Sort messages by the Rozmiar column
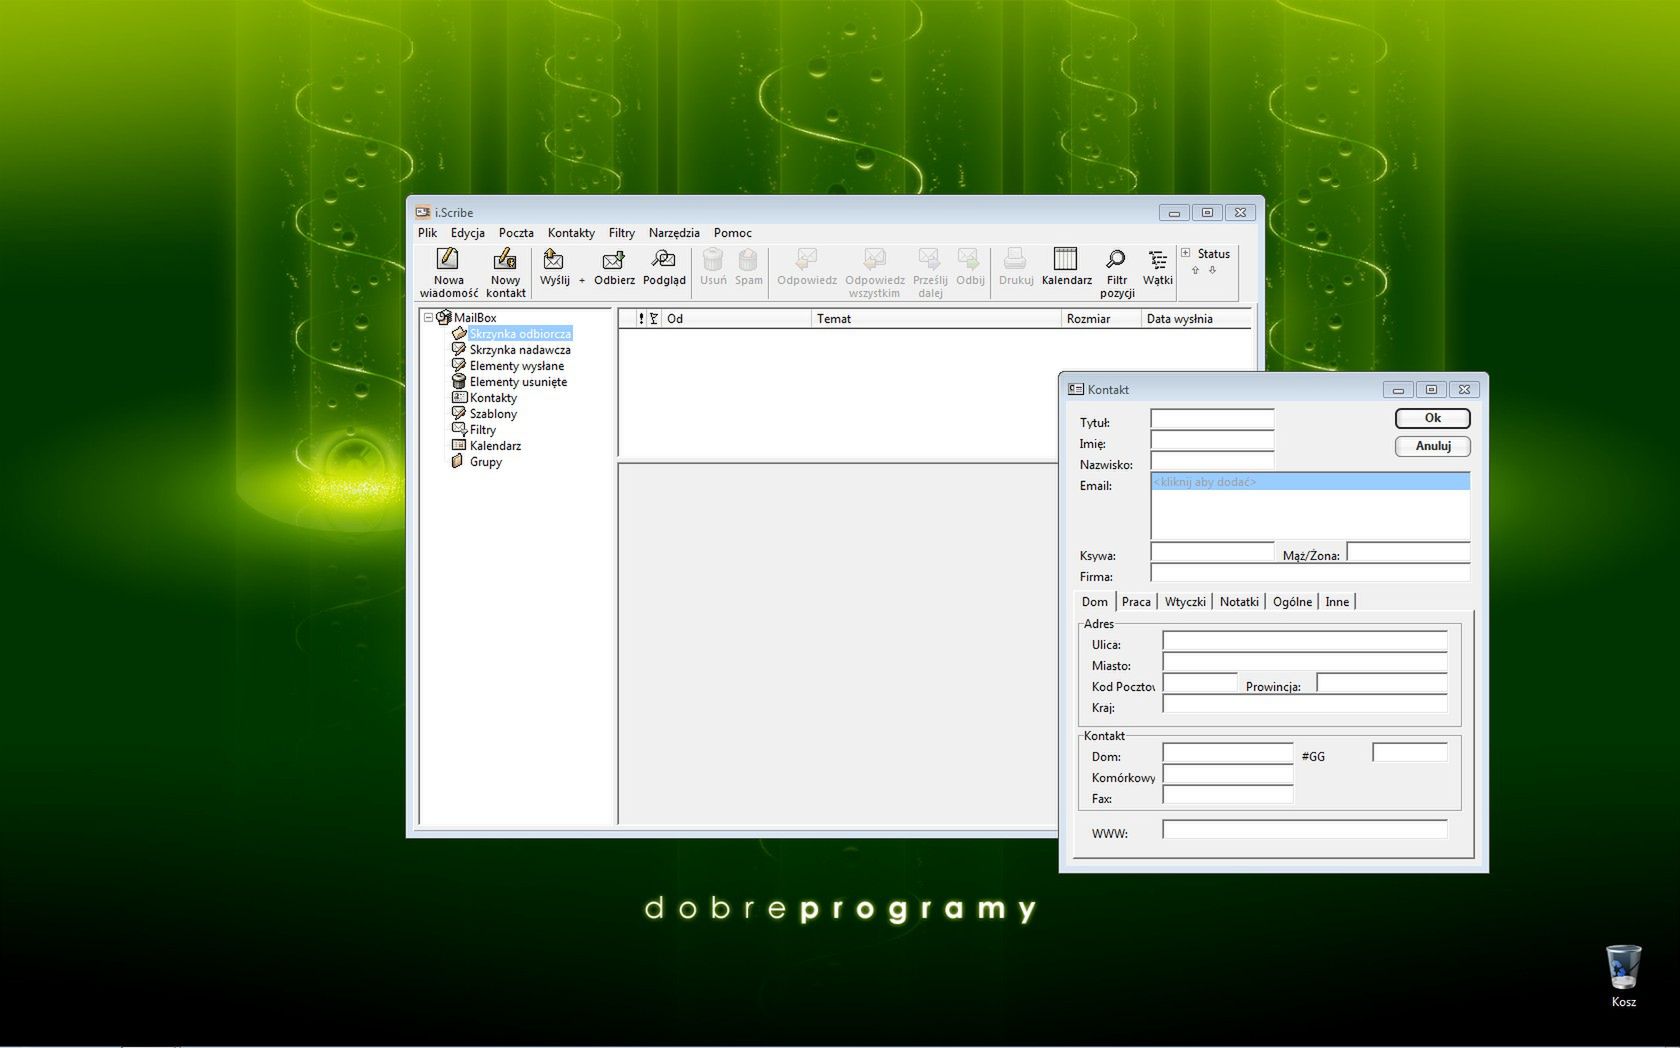Viewport: 1680px width, 1048px height. tap(1101, 319)
